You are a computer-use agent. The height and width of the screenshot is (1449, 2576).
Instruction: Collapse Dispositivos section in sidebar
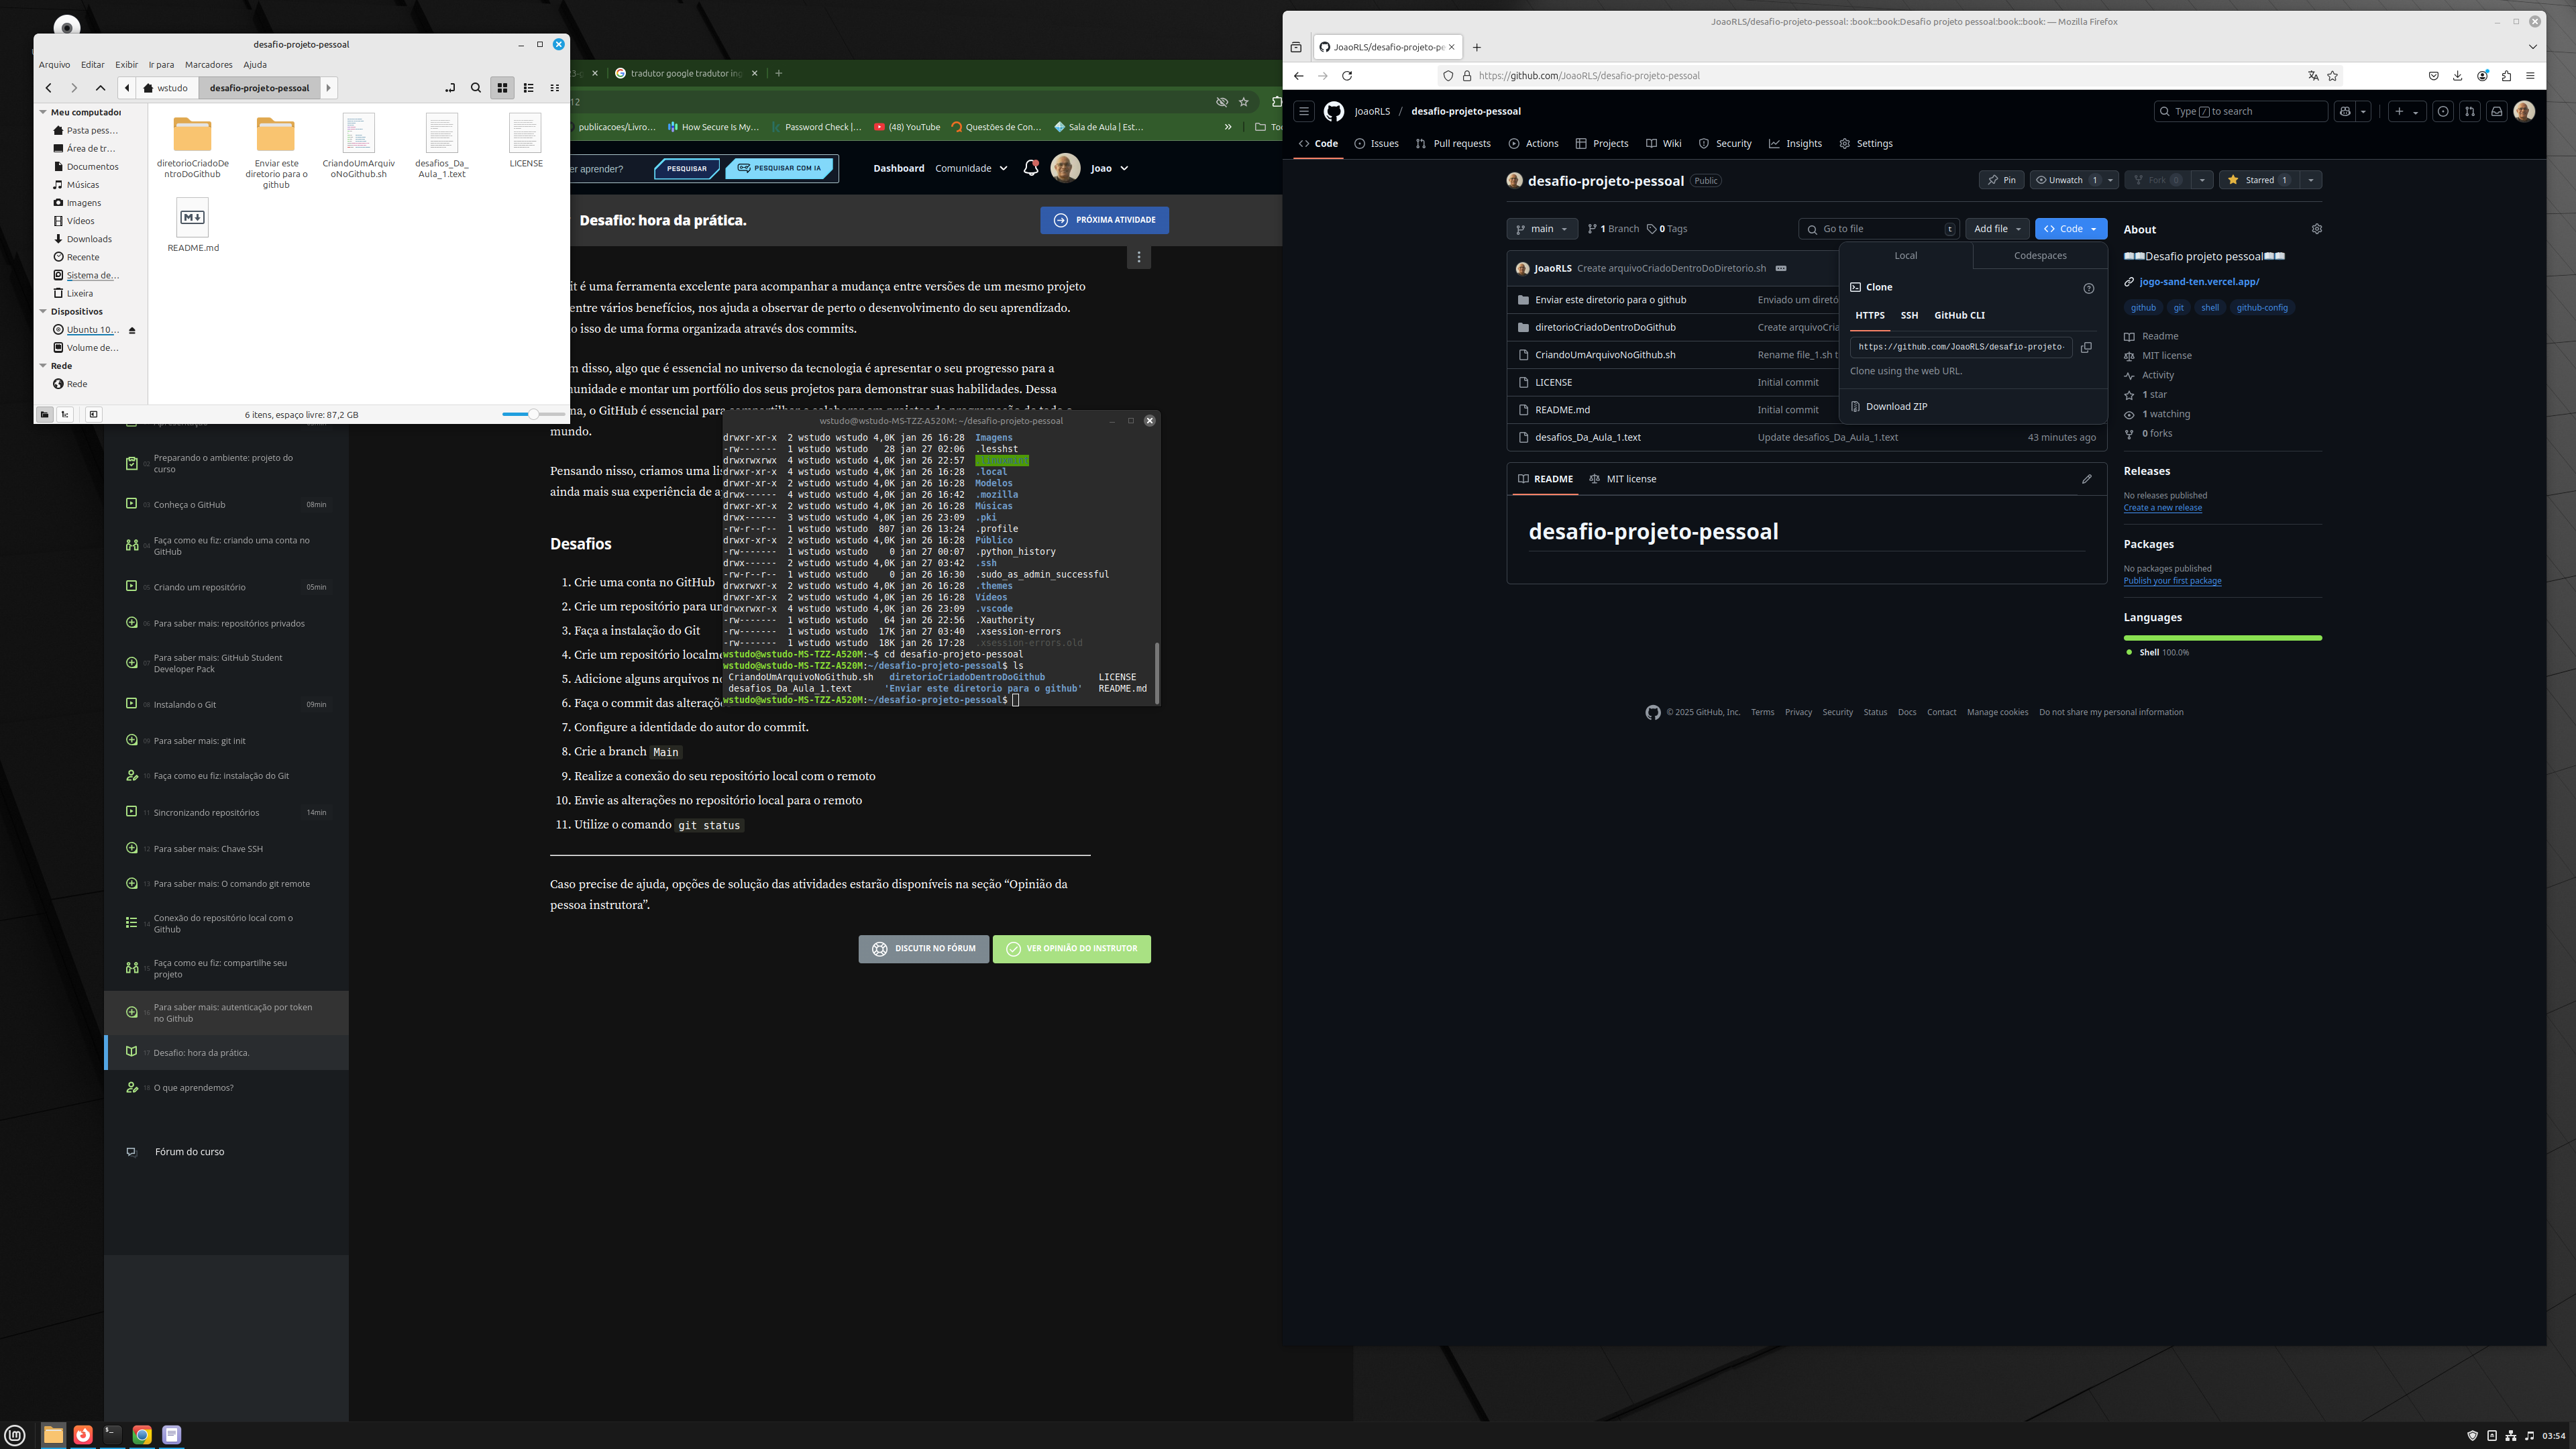tap(43, 312)
